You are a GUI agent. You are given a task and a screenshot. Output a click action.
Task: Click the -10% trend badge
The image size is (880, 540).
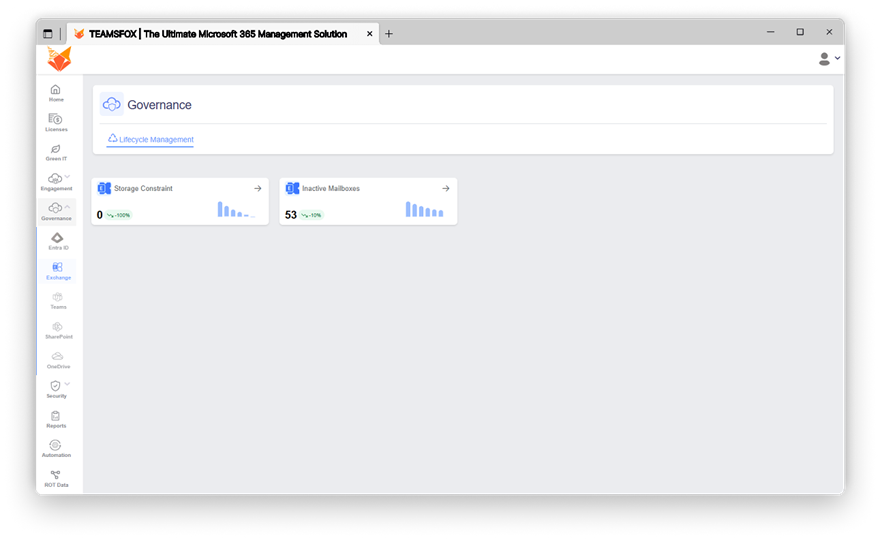pyautogui.click(x=311, y=215)
